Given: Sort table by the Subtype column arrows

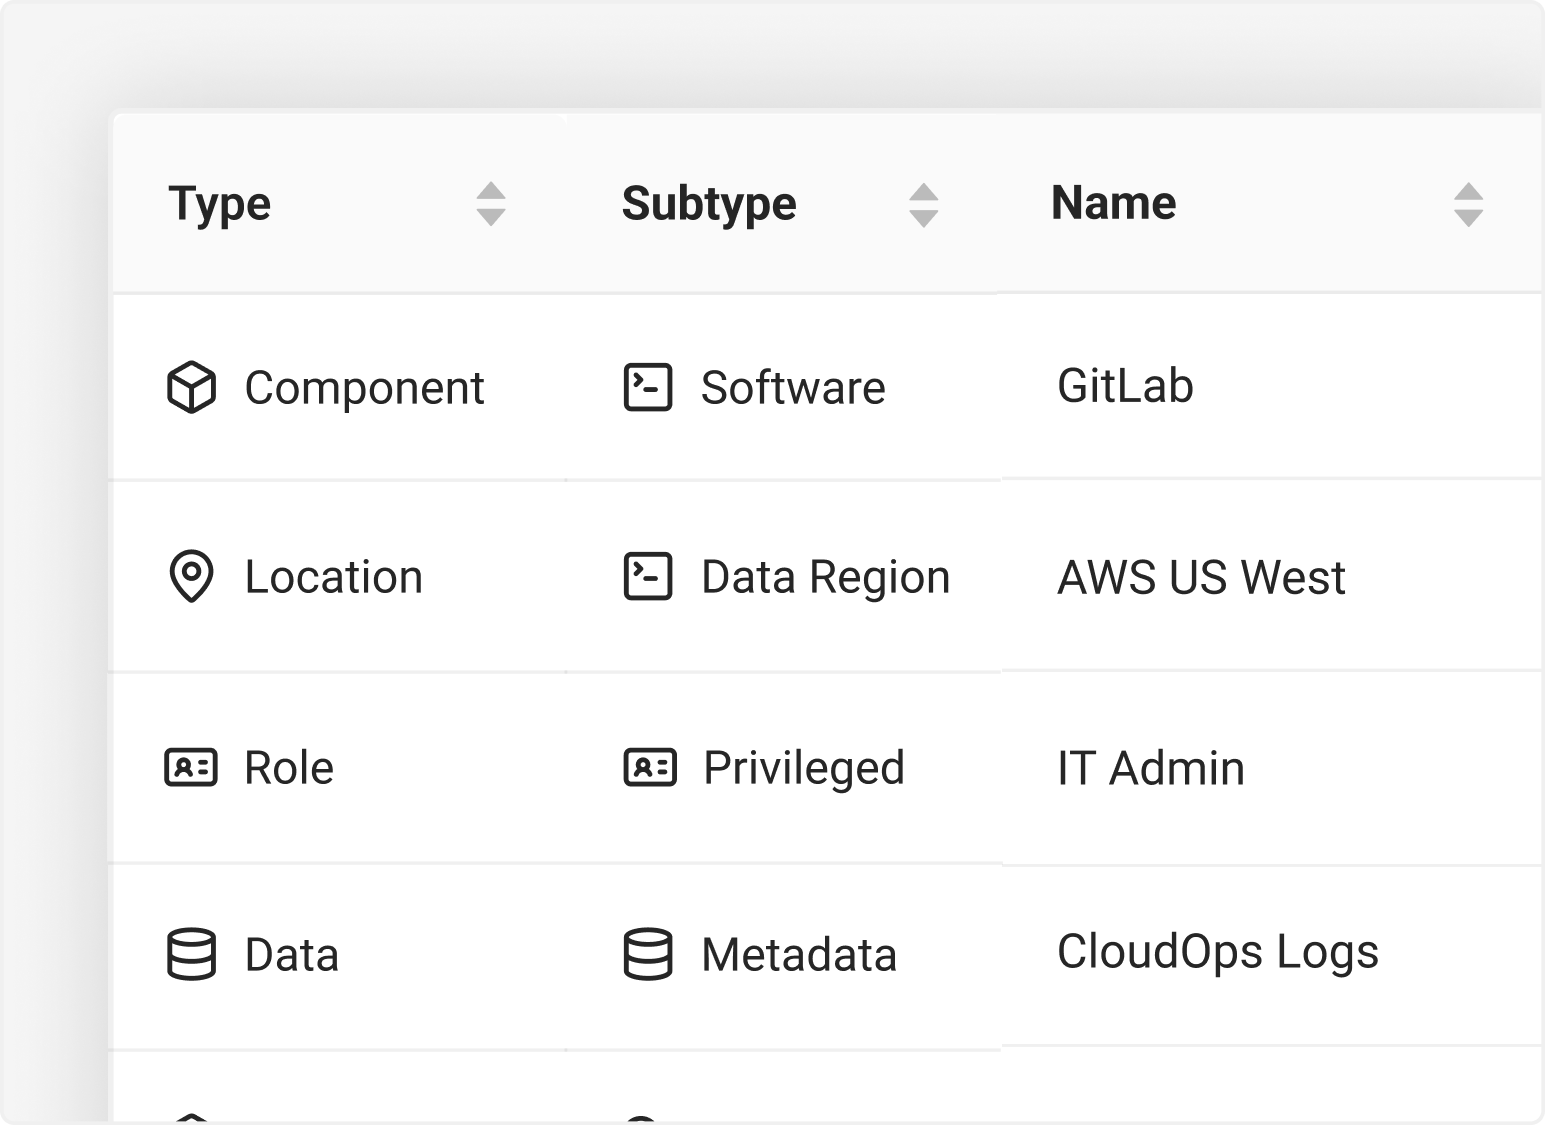Looking at the screenshot, I should click(924, 204).
